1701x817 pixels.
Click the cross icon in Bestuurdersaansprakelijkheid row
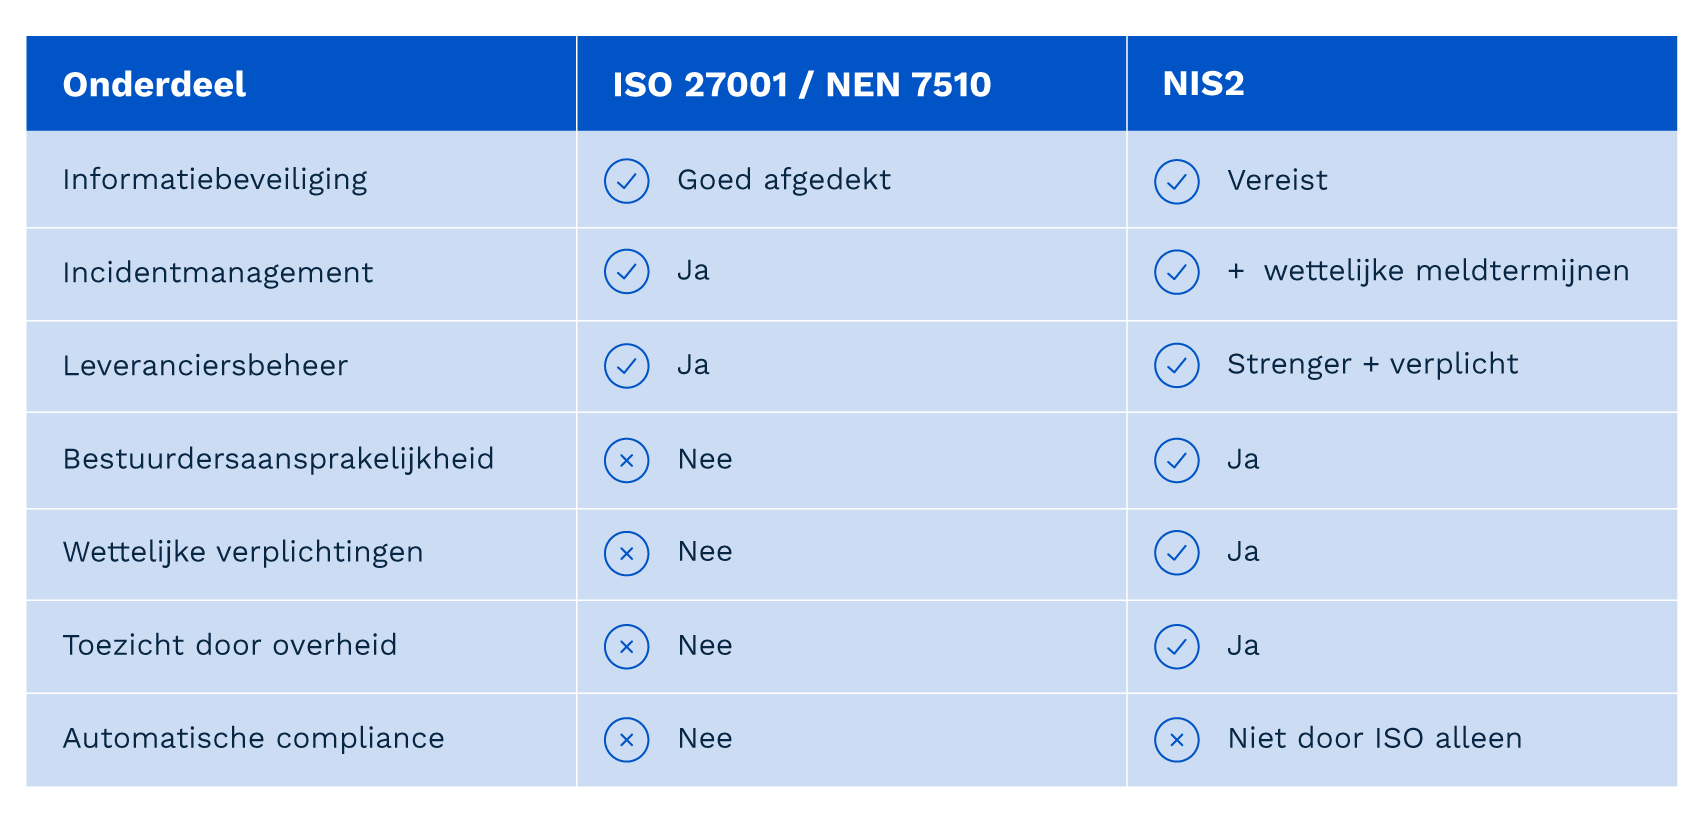(627, 460)
